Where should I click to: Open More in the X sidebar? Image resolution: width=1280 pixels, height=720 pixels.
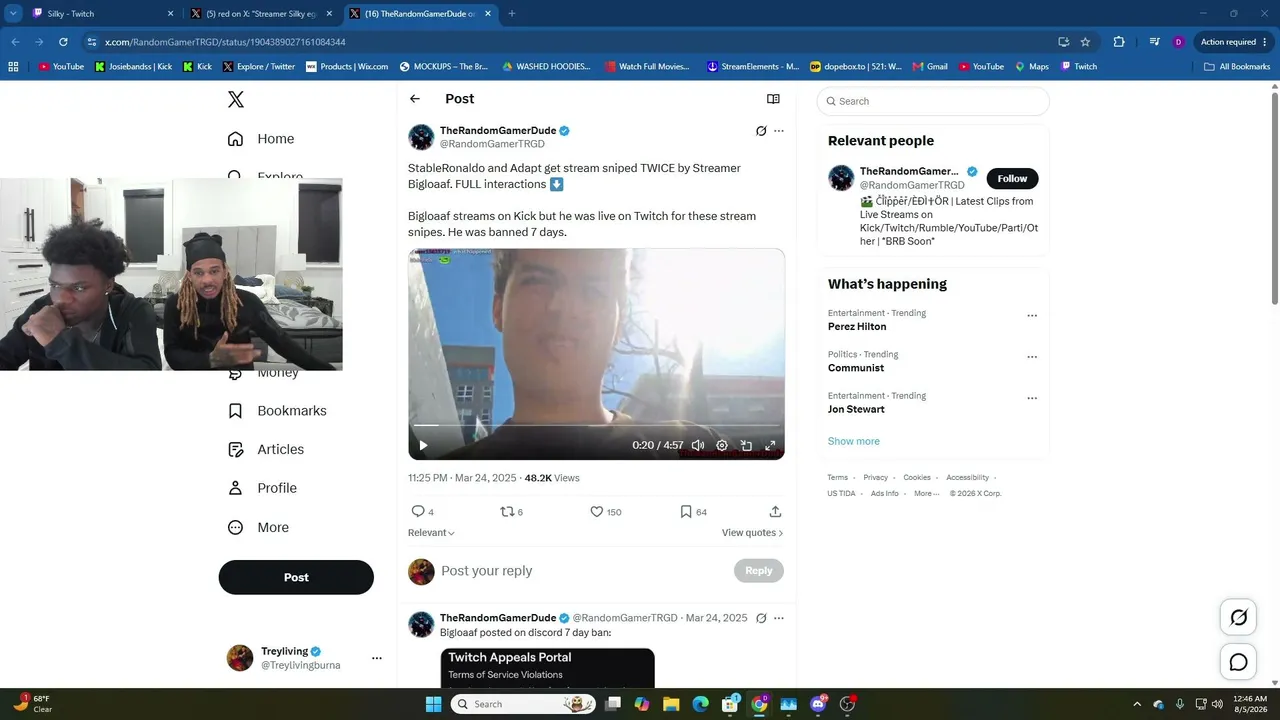click(258, 527)
